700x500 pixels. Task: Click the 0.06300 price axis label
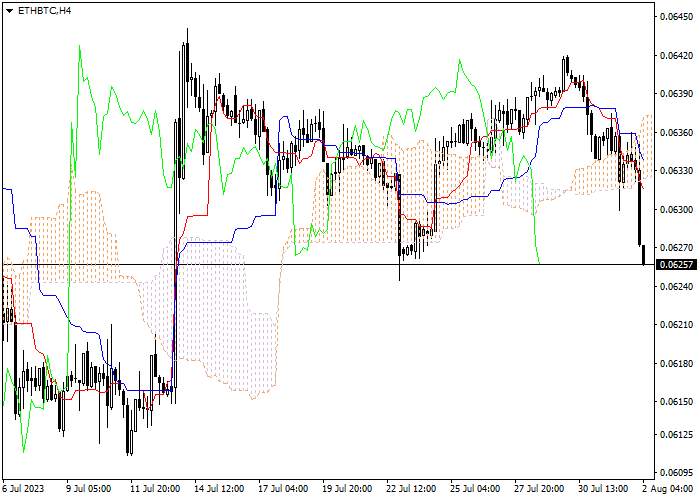click(677, 209)
